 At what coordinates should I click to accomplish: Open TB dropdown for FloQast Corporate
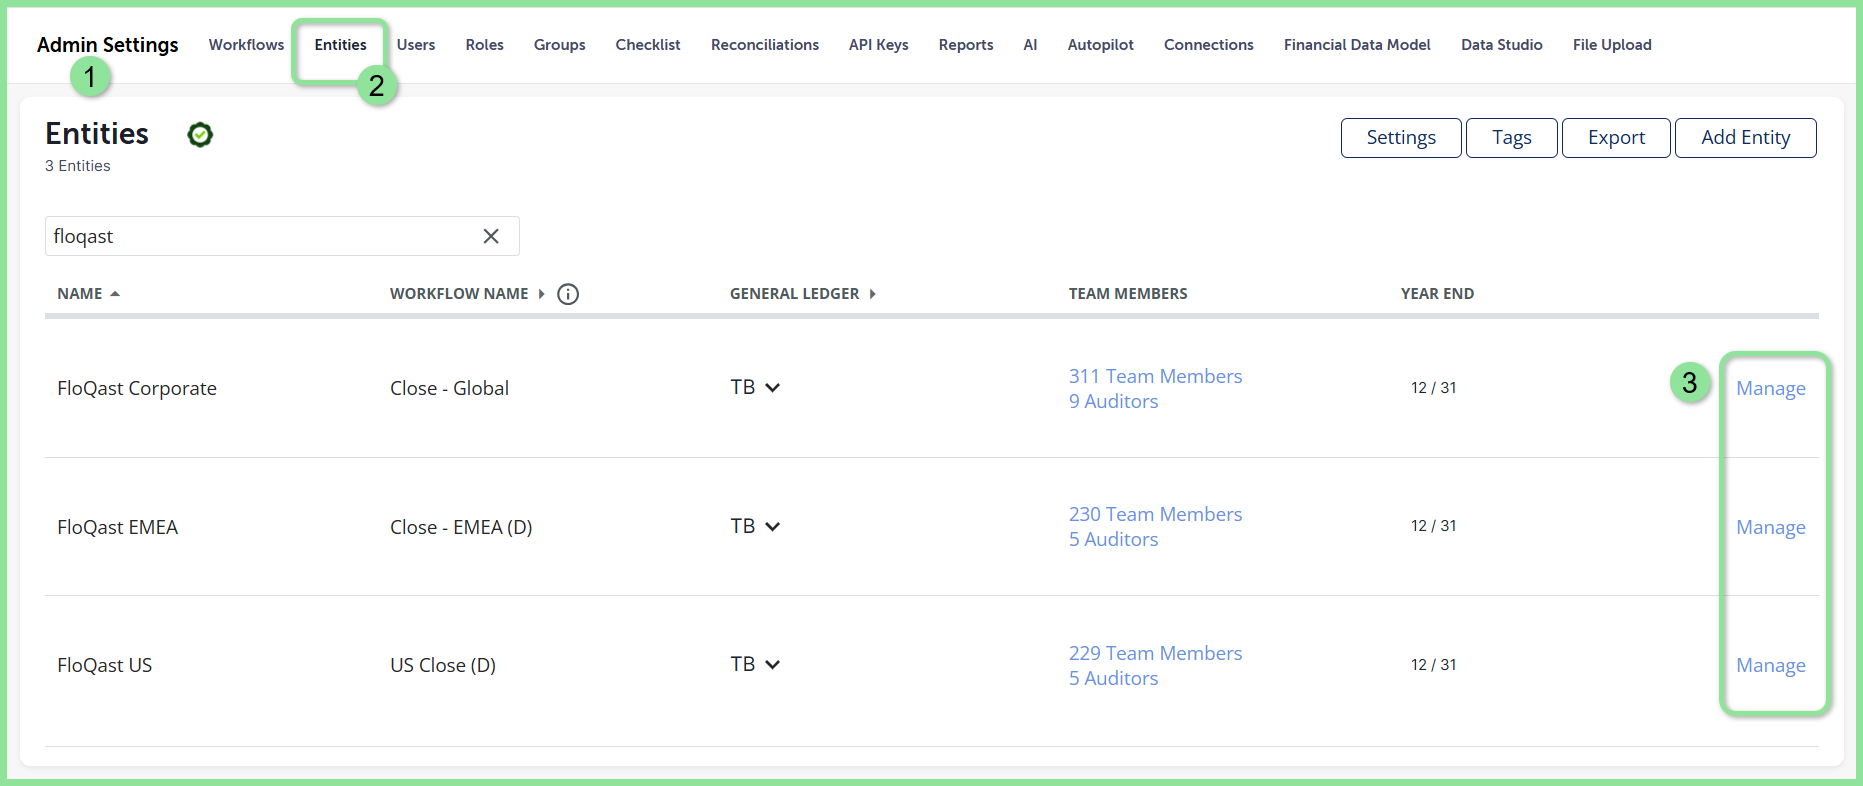(755, 388)
